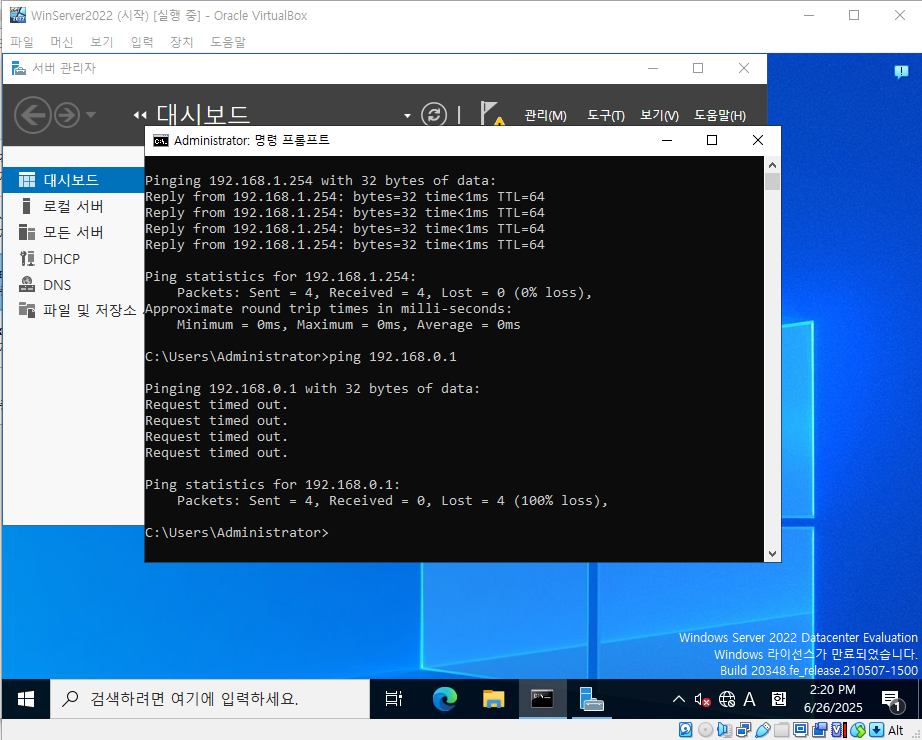922x740 pixels.
Task: Click VirtualBox network adapter indicator
Action: pyautogui.click(x=744, y=729)
